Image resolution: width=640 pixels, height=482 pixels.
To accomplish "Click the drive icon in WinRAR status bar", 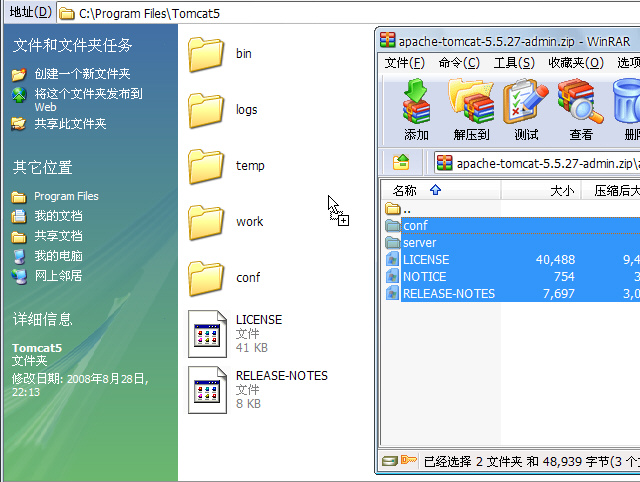I will coord(390,461).
